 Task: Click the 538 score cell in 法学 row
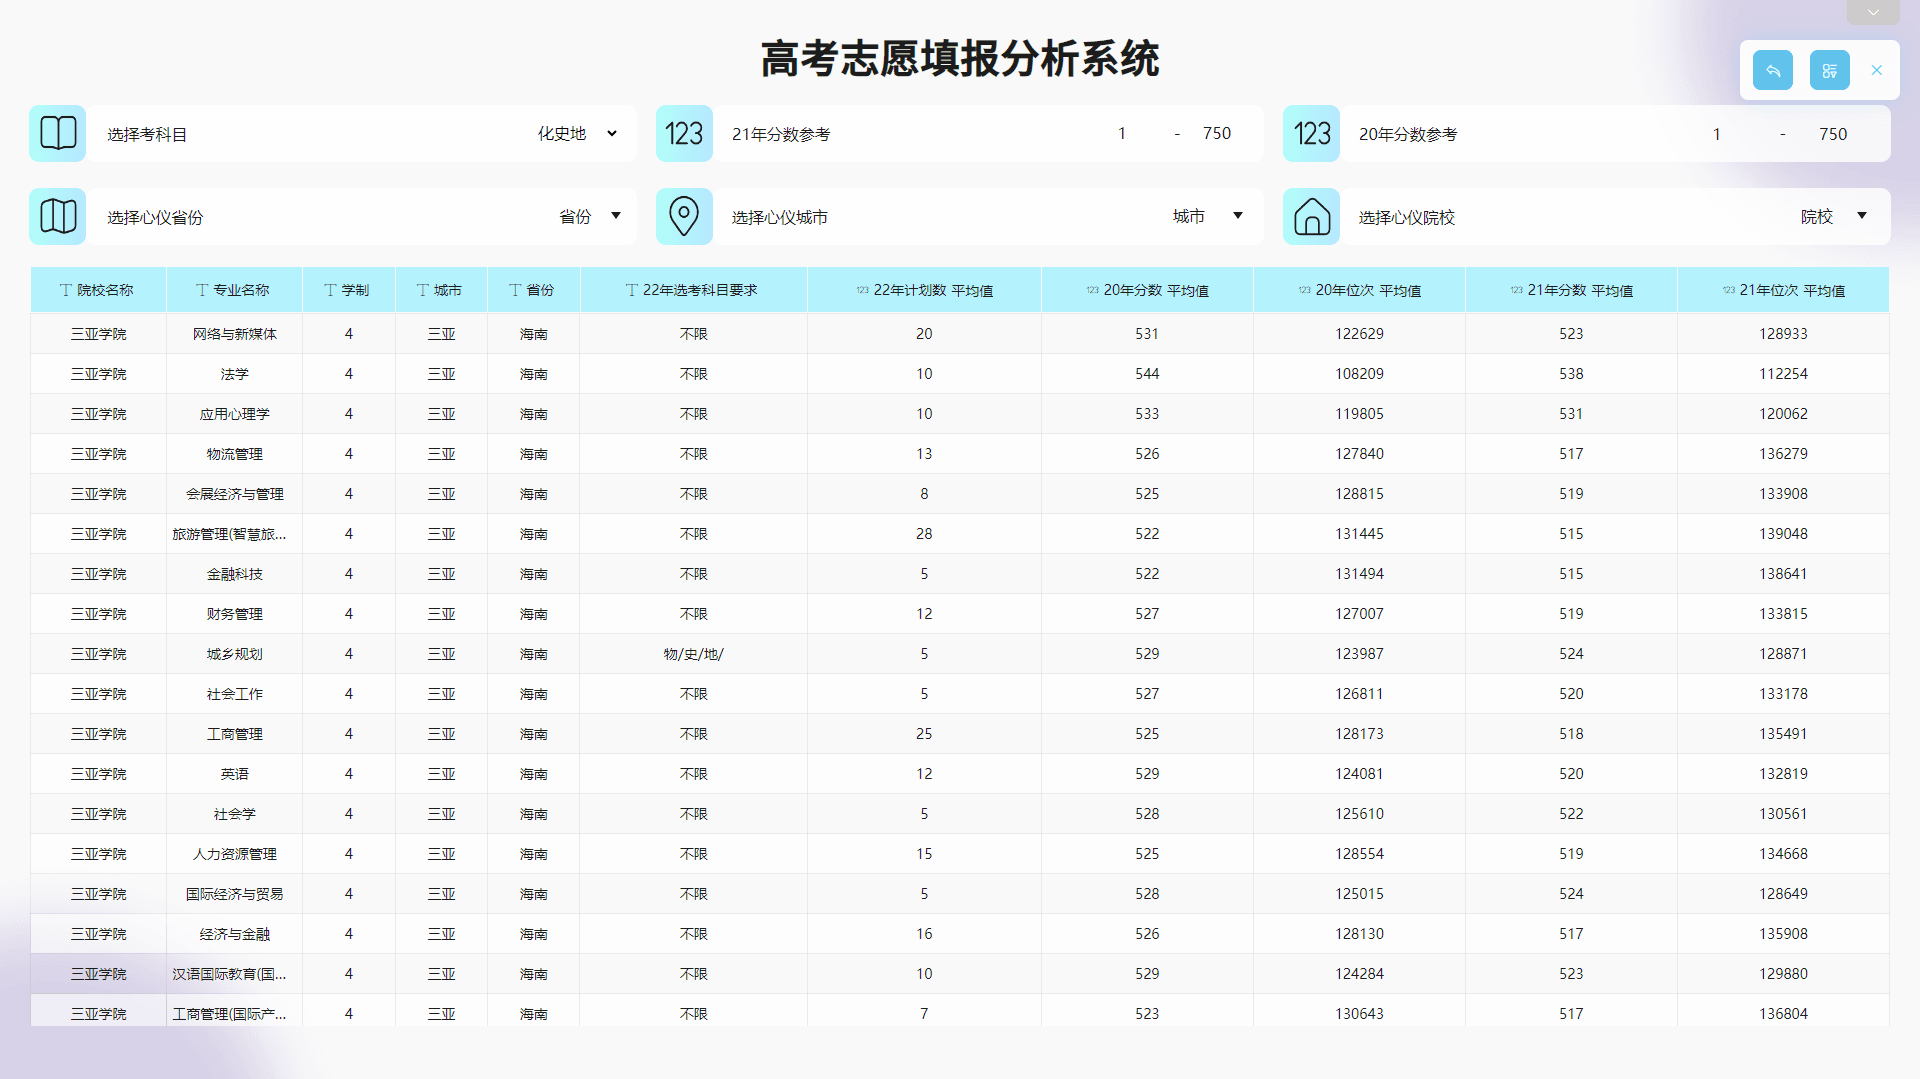(x=1571, y=374)
